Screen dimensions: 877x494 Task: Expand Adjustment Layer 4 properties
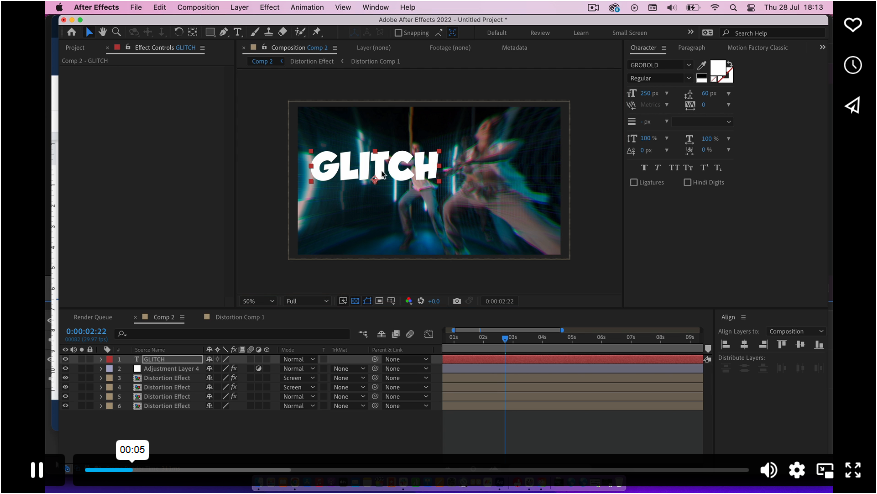(101, 369)
